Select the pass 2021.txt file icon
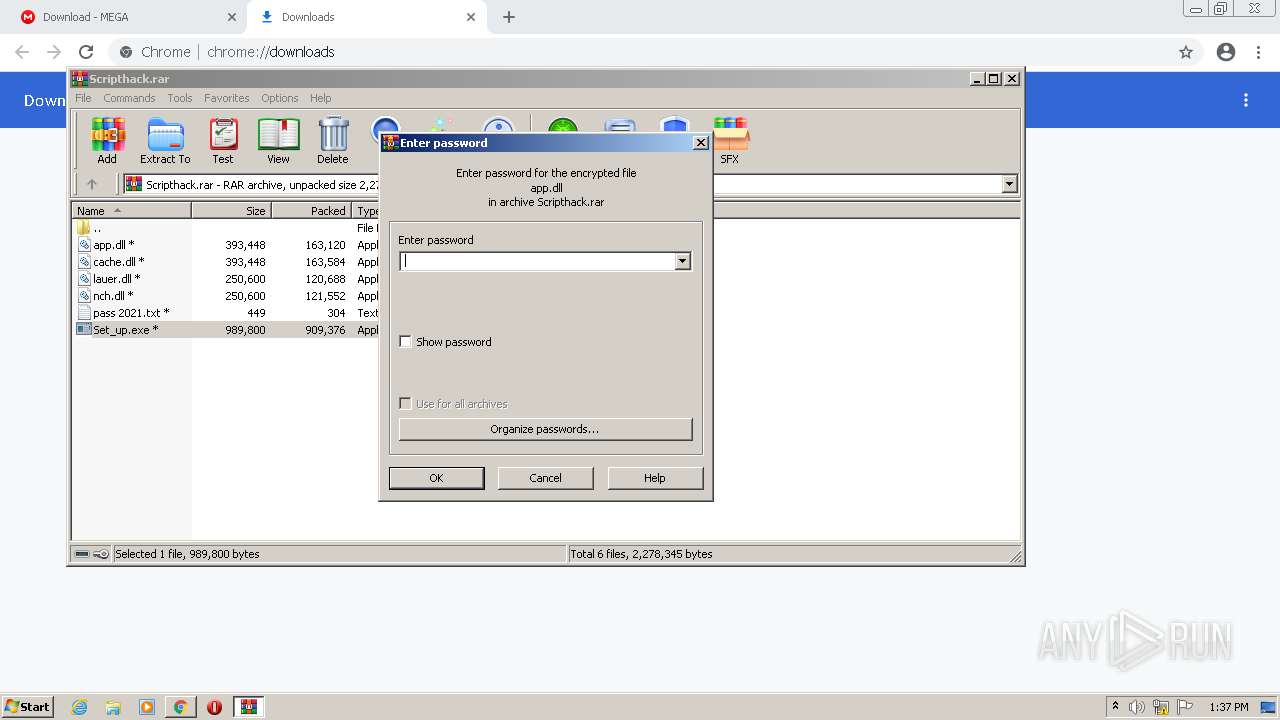This screenshot has width=1280, height=720. pos(84,313)
